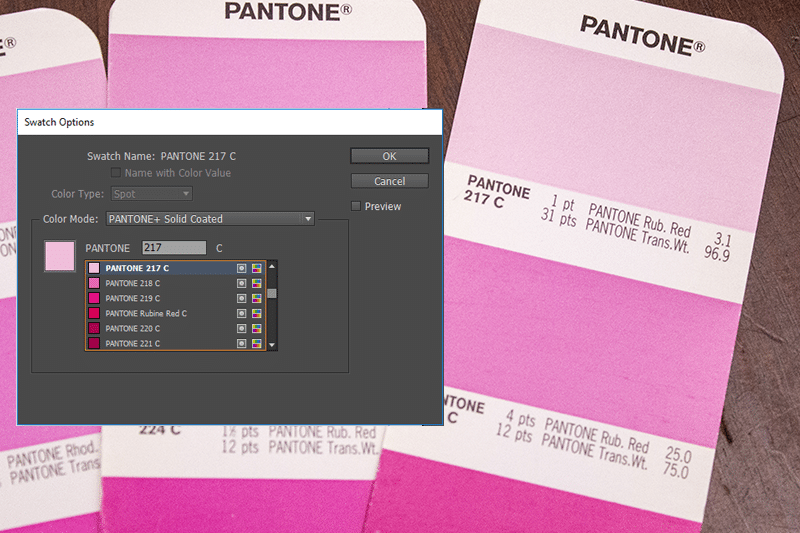Select PANTONE 220 C in the list

[175, 328]
